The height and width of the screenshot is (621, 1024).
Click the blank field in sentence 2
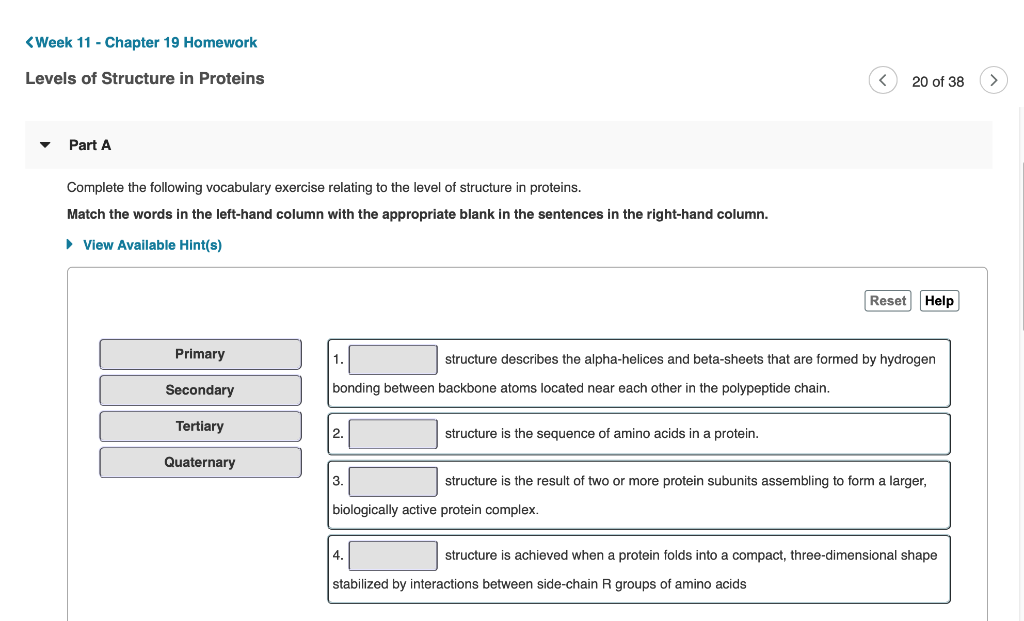point(392,433)
